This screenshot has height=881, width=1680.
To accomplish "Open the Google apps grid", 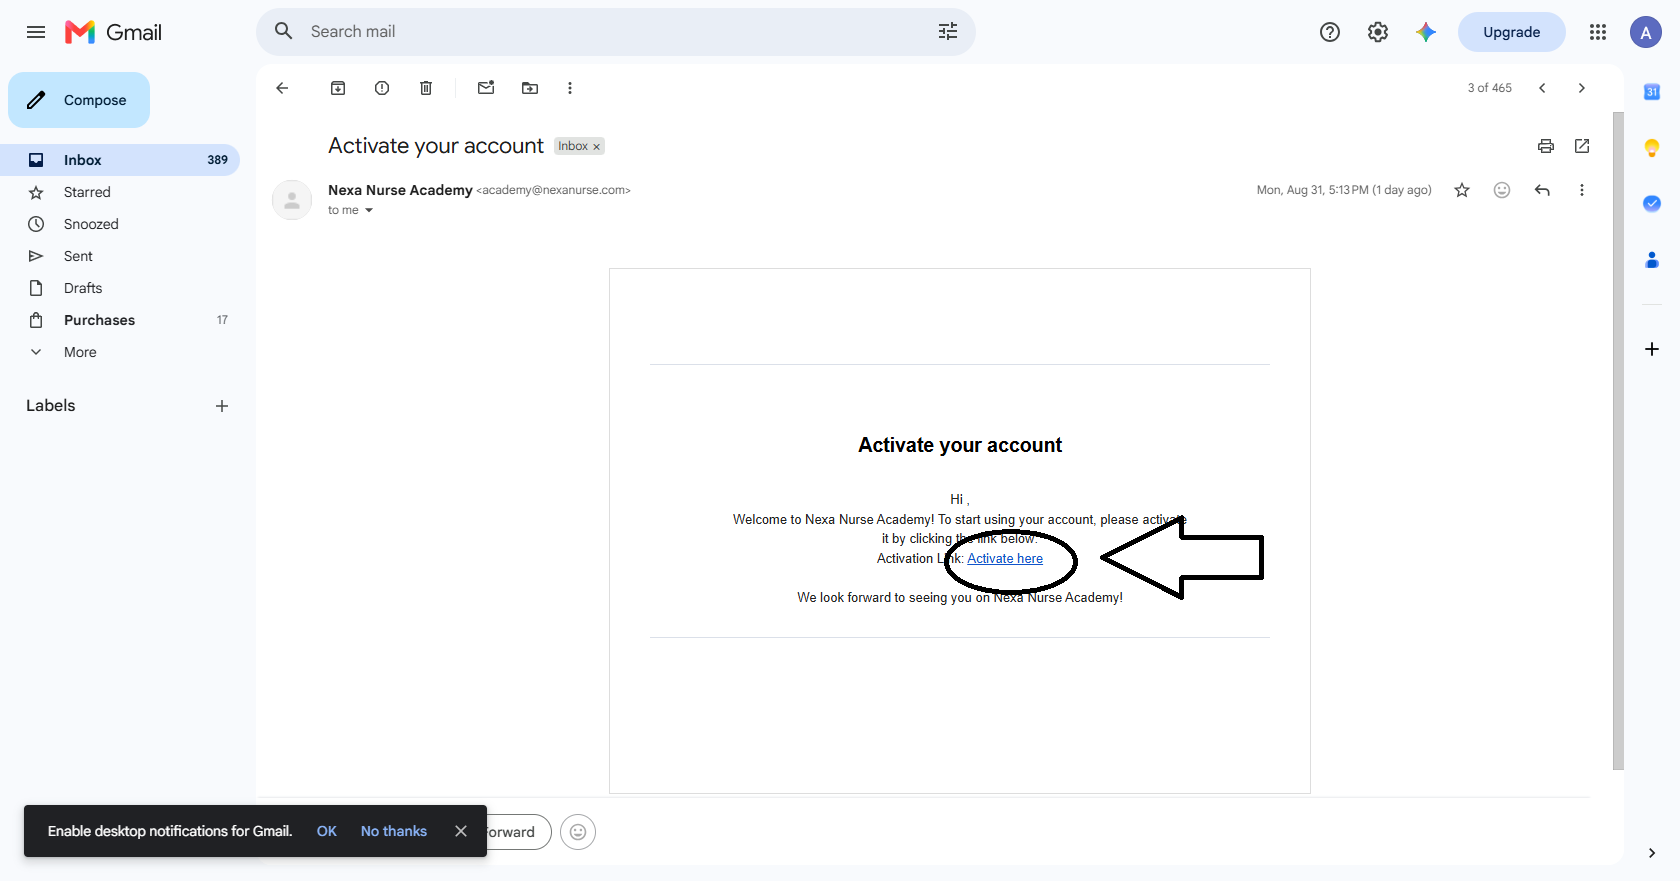I will point(1598,32).
